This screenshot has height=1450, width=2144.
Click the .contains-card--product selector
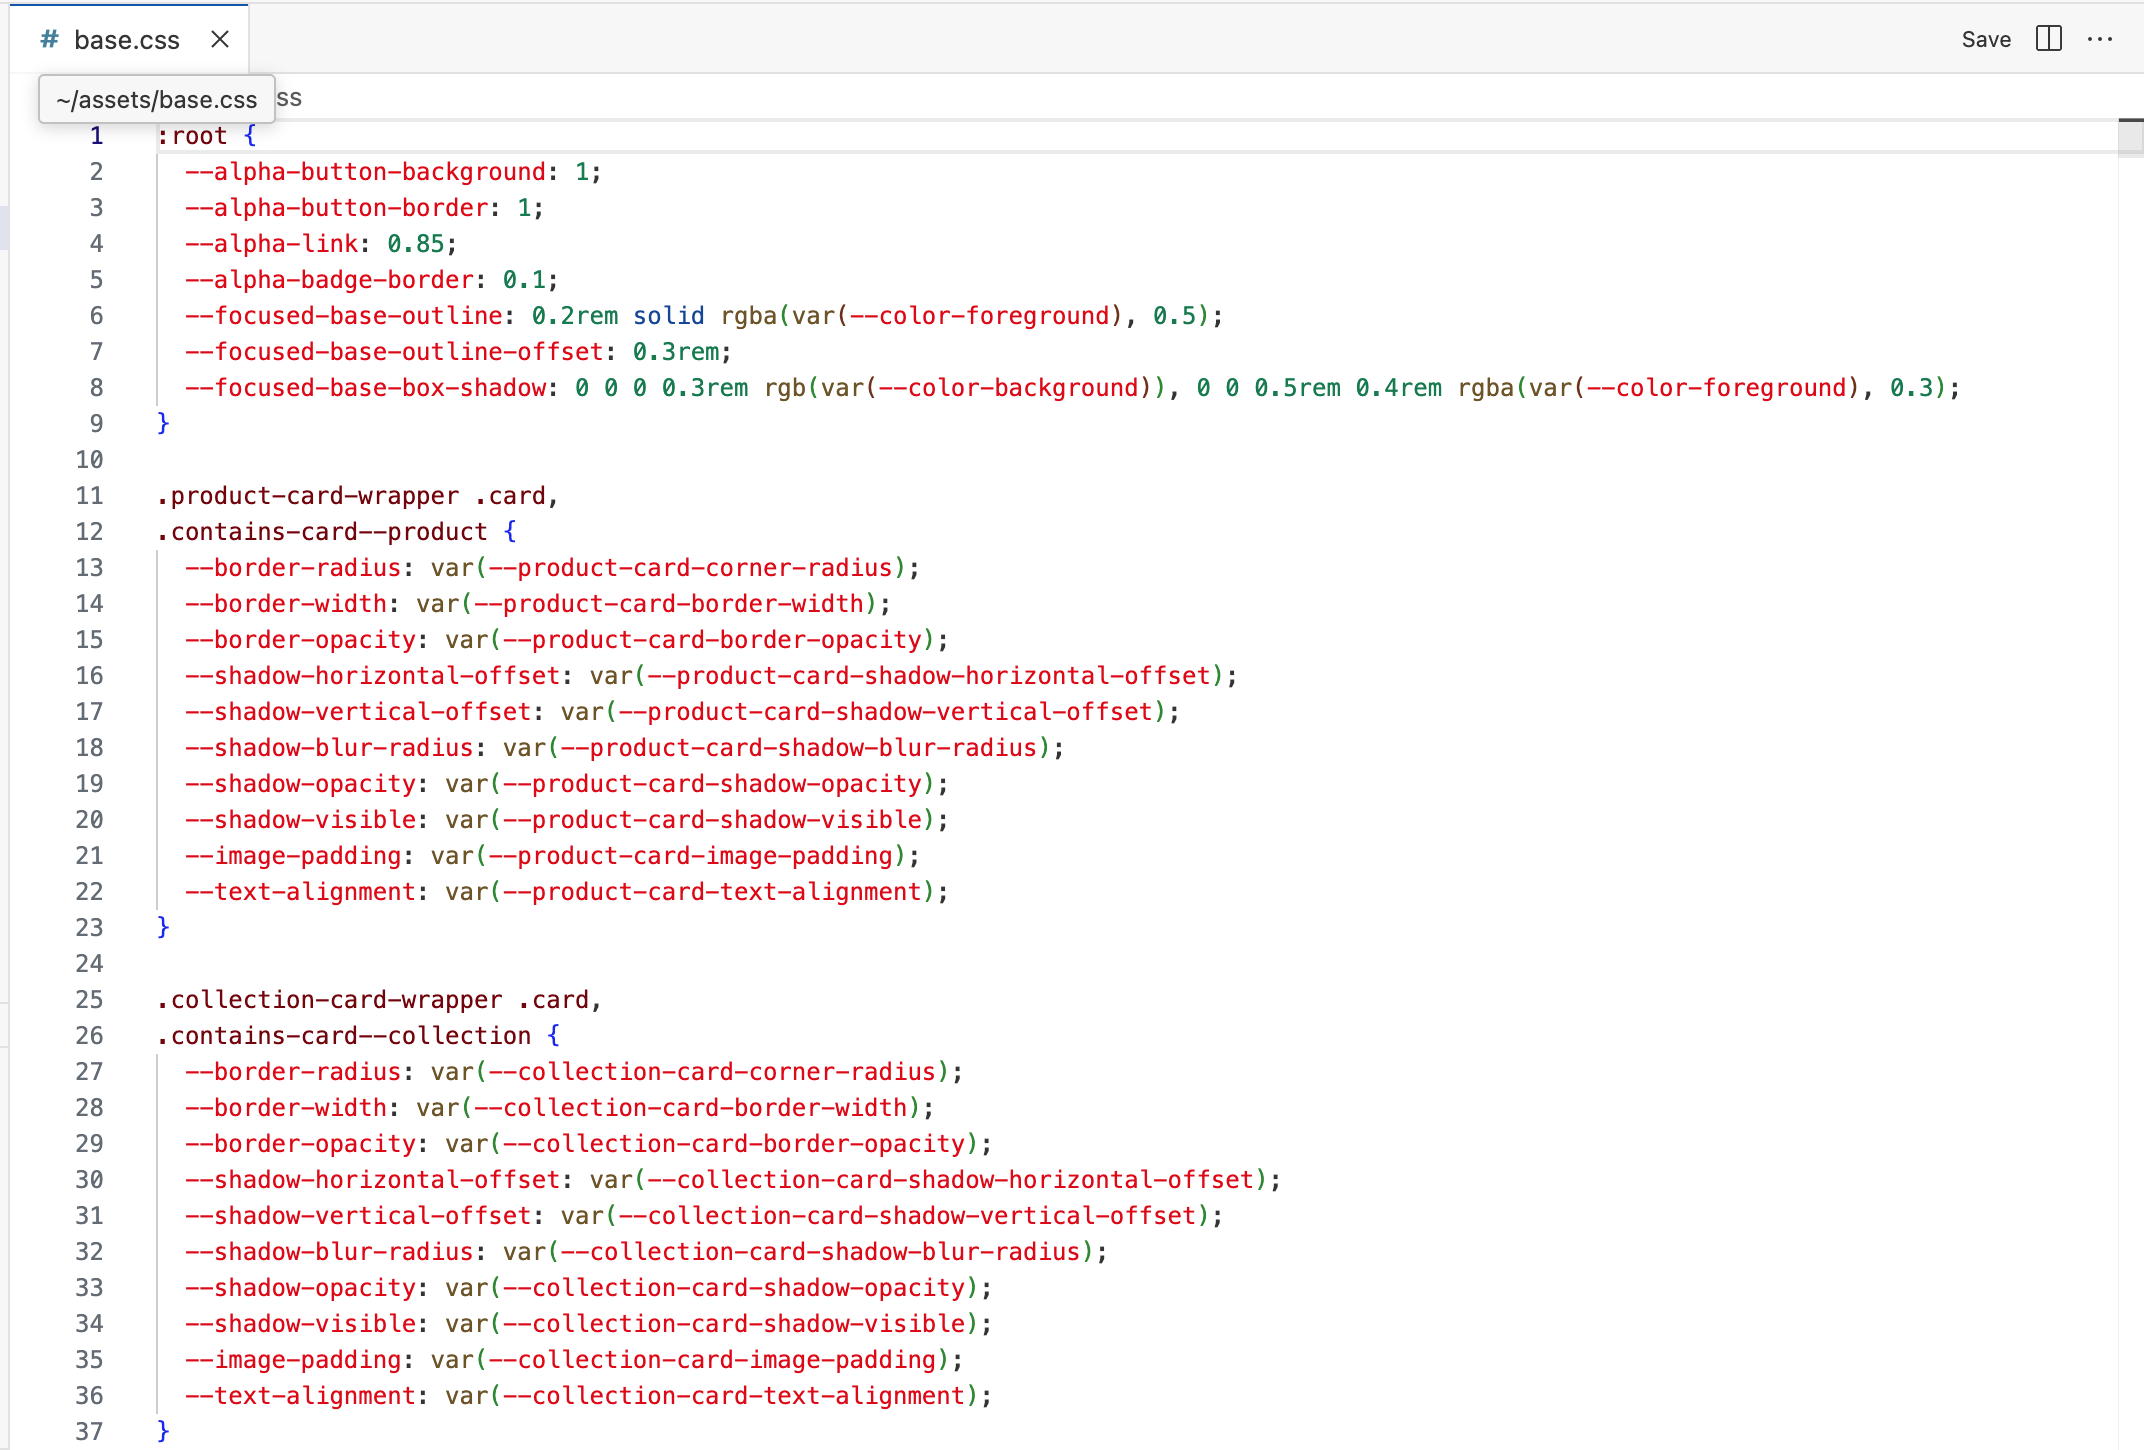322,532
